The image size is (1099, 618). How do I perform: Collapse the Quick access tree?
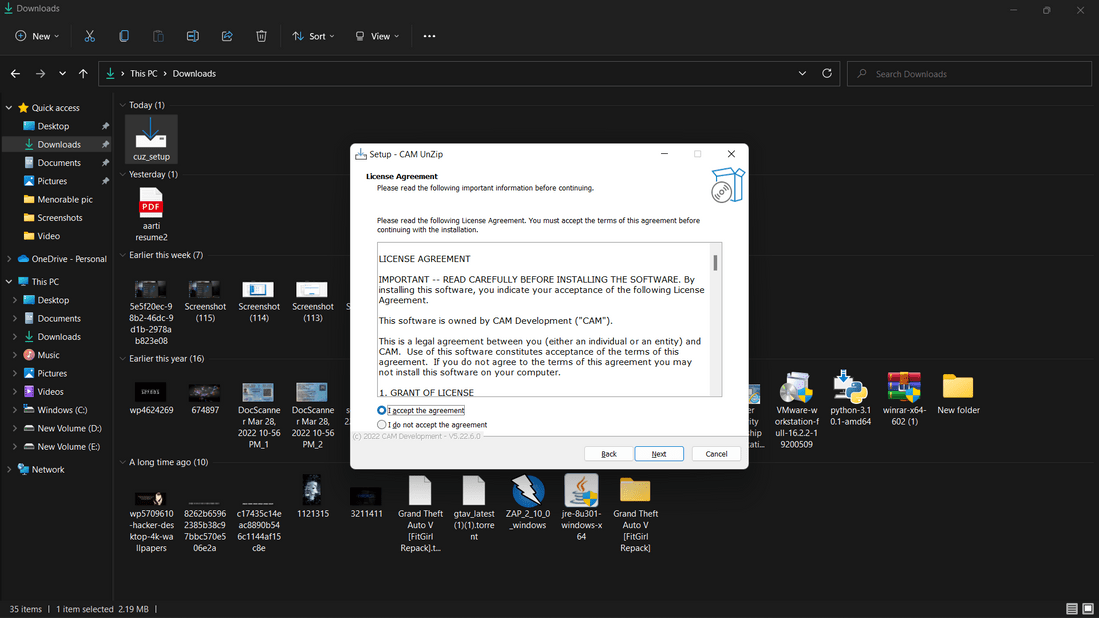point(9,108)
